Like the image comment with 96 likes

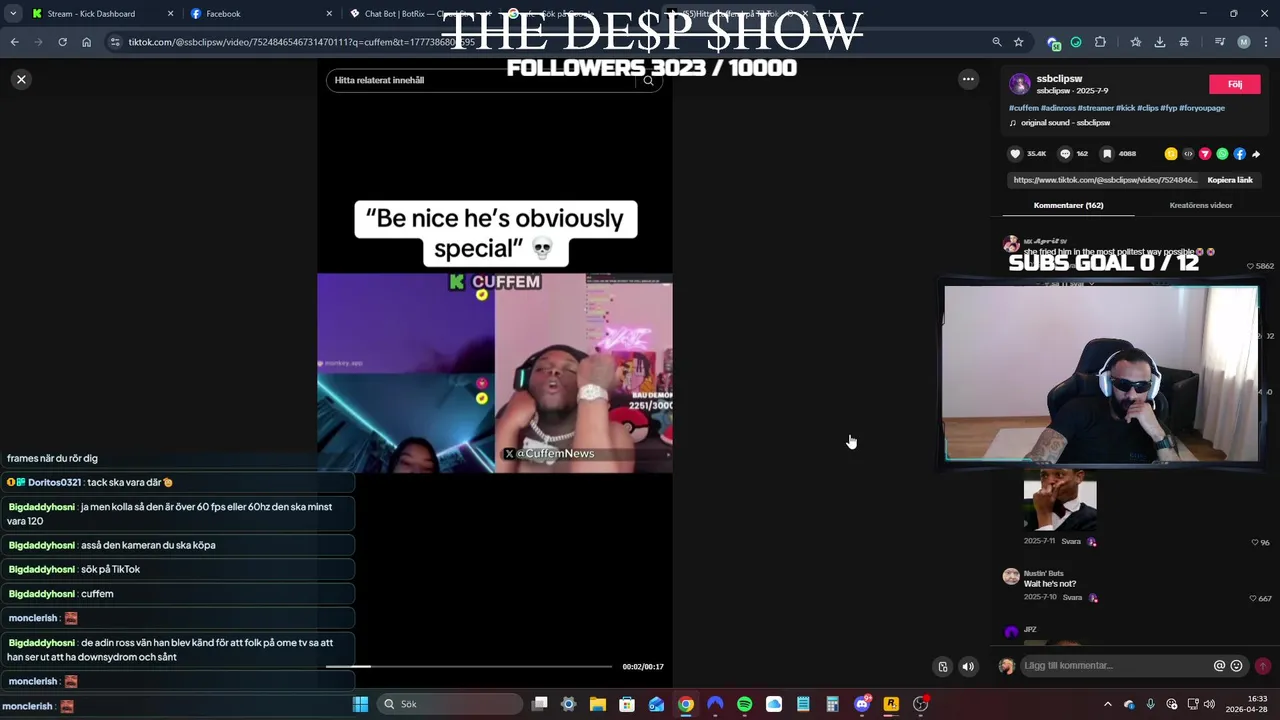tap(1255, 542)
